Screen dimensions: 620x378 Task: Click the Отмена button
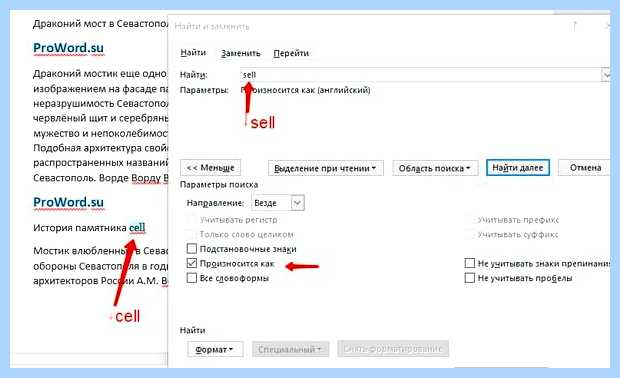[x=585, y=168]
